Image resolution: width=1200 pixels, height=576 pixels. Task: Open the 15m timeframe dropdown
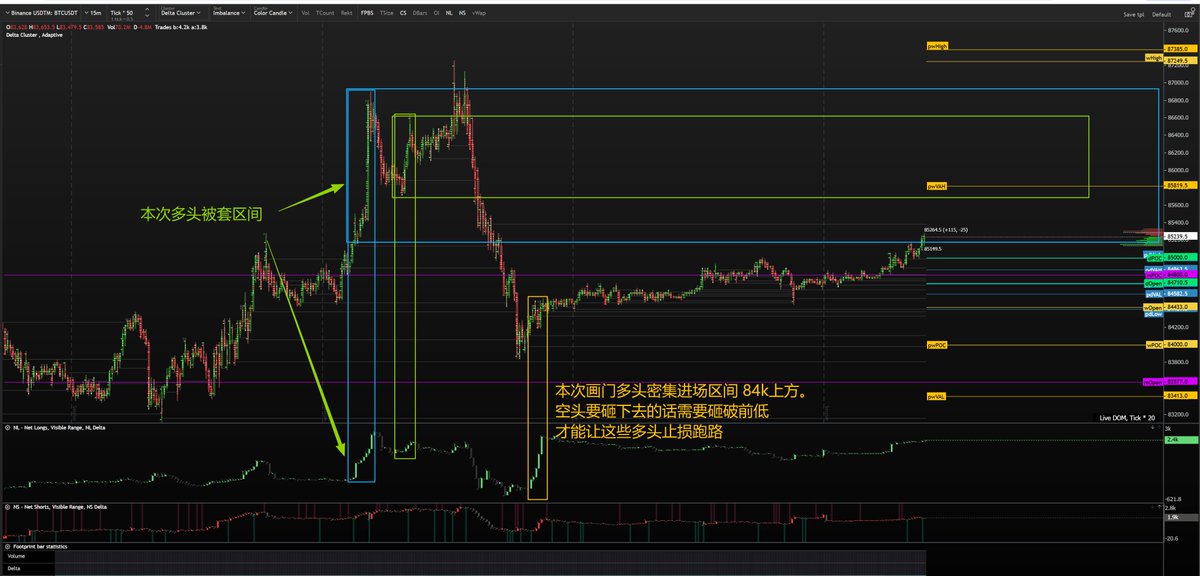[93, 13]
